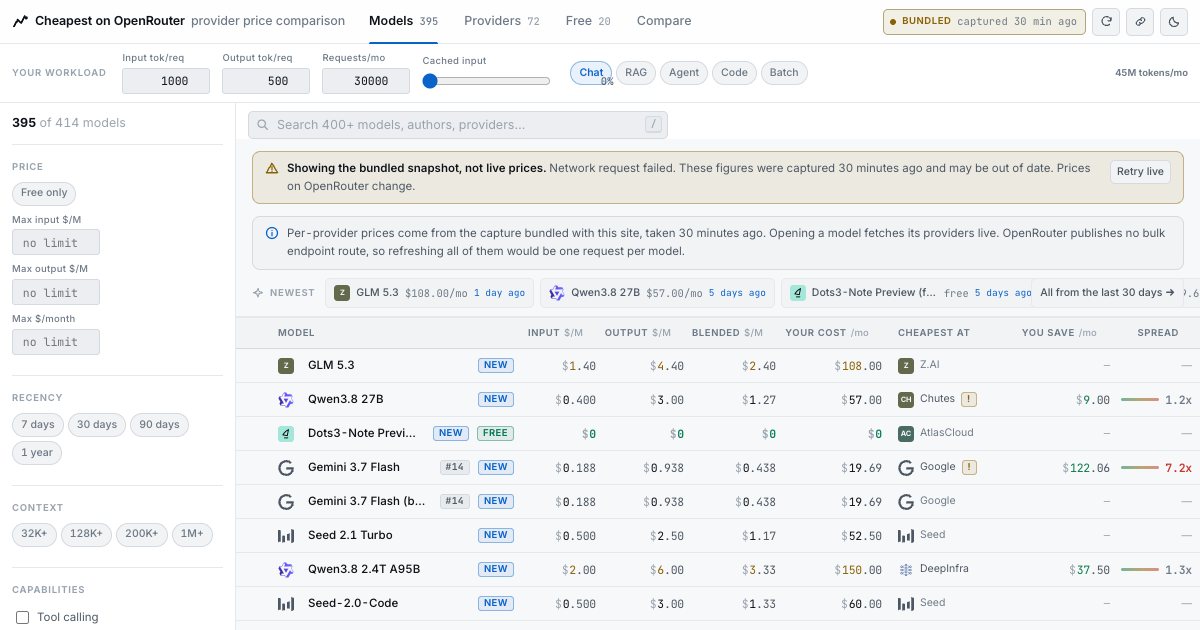
Task: Select the RAG workload preset
Action: (x=636, y=72)
